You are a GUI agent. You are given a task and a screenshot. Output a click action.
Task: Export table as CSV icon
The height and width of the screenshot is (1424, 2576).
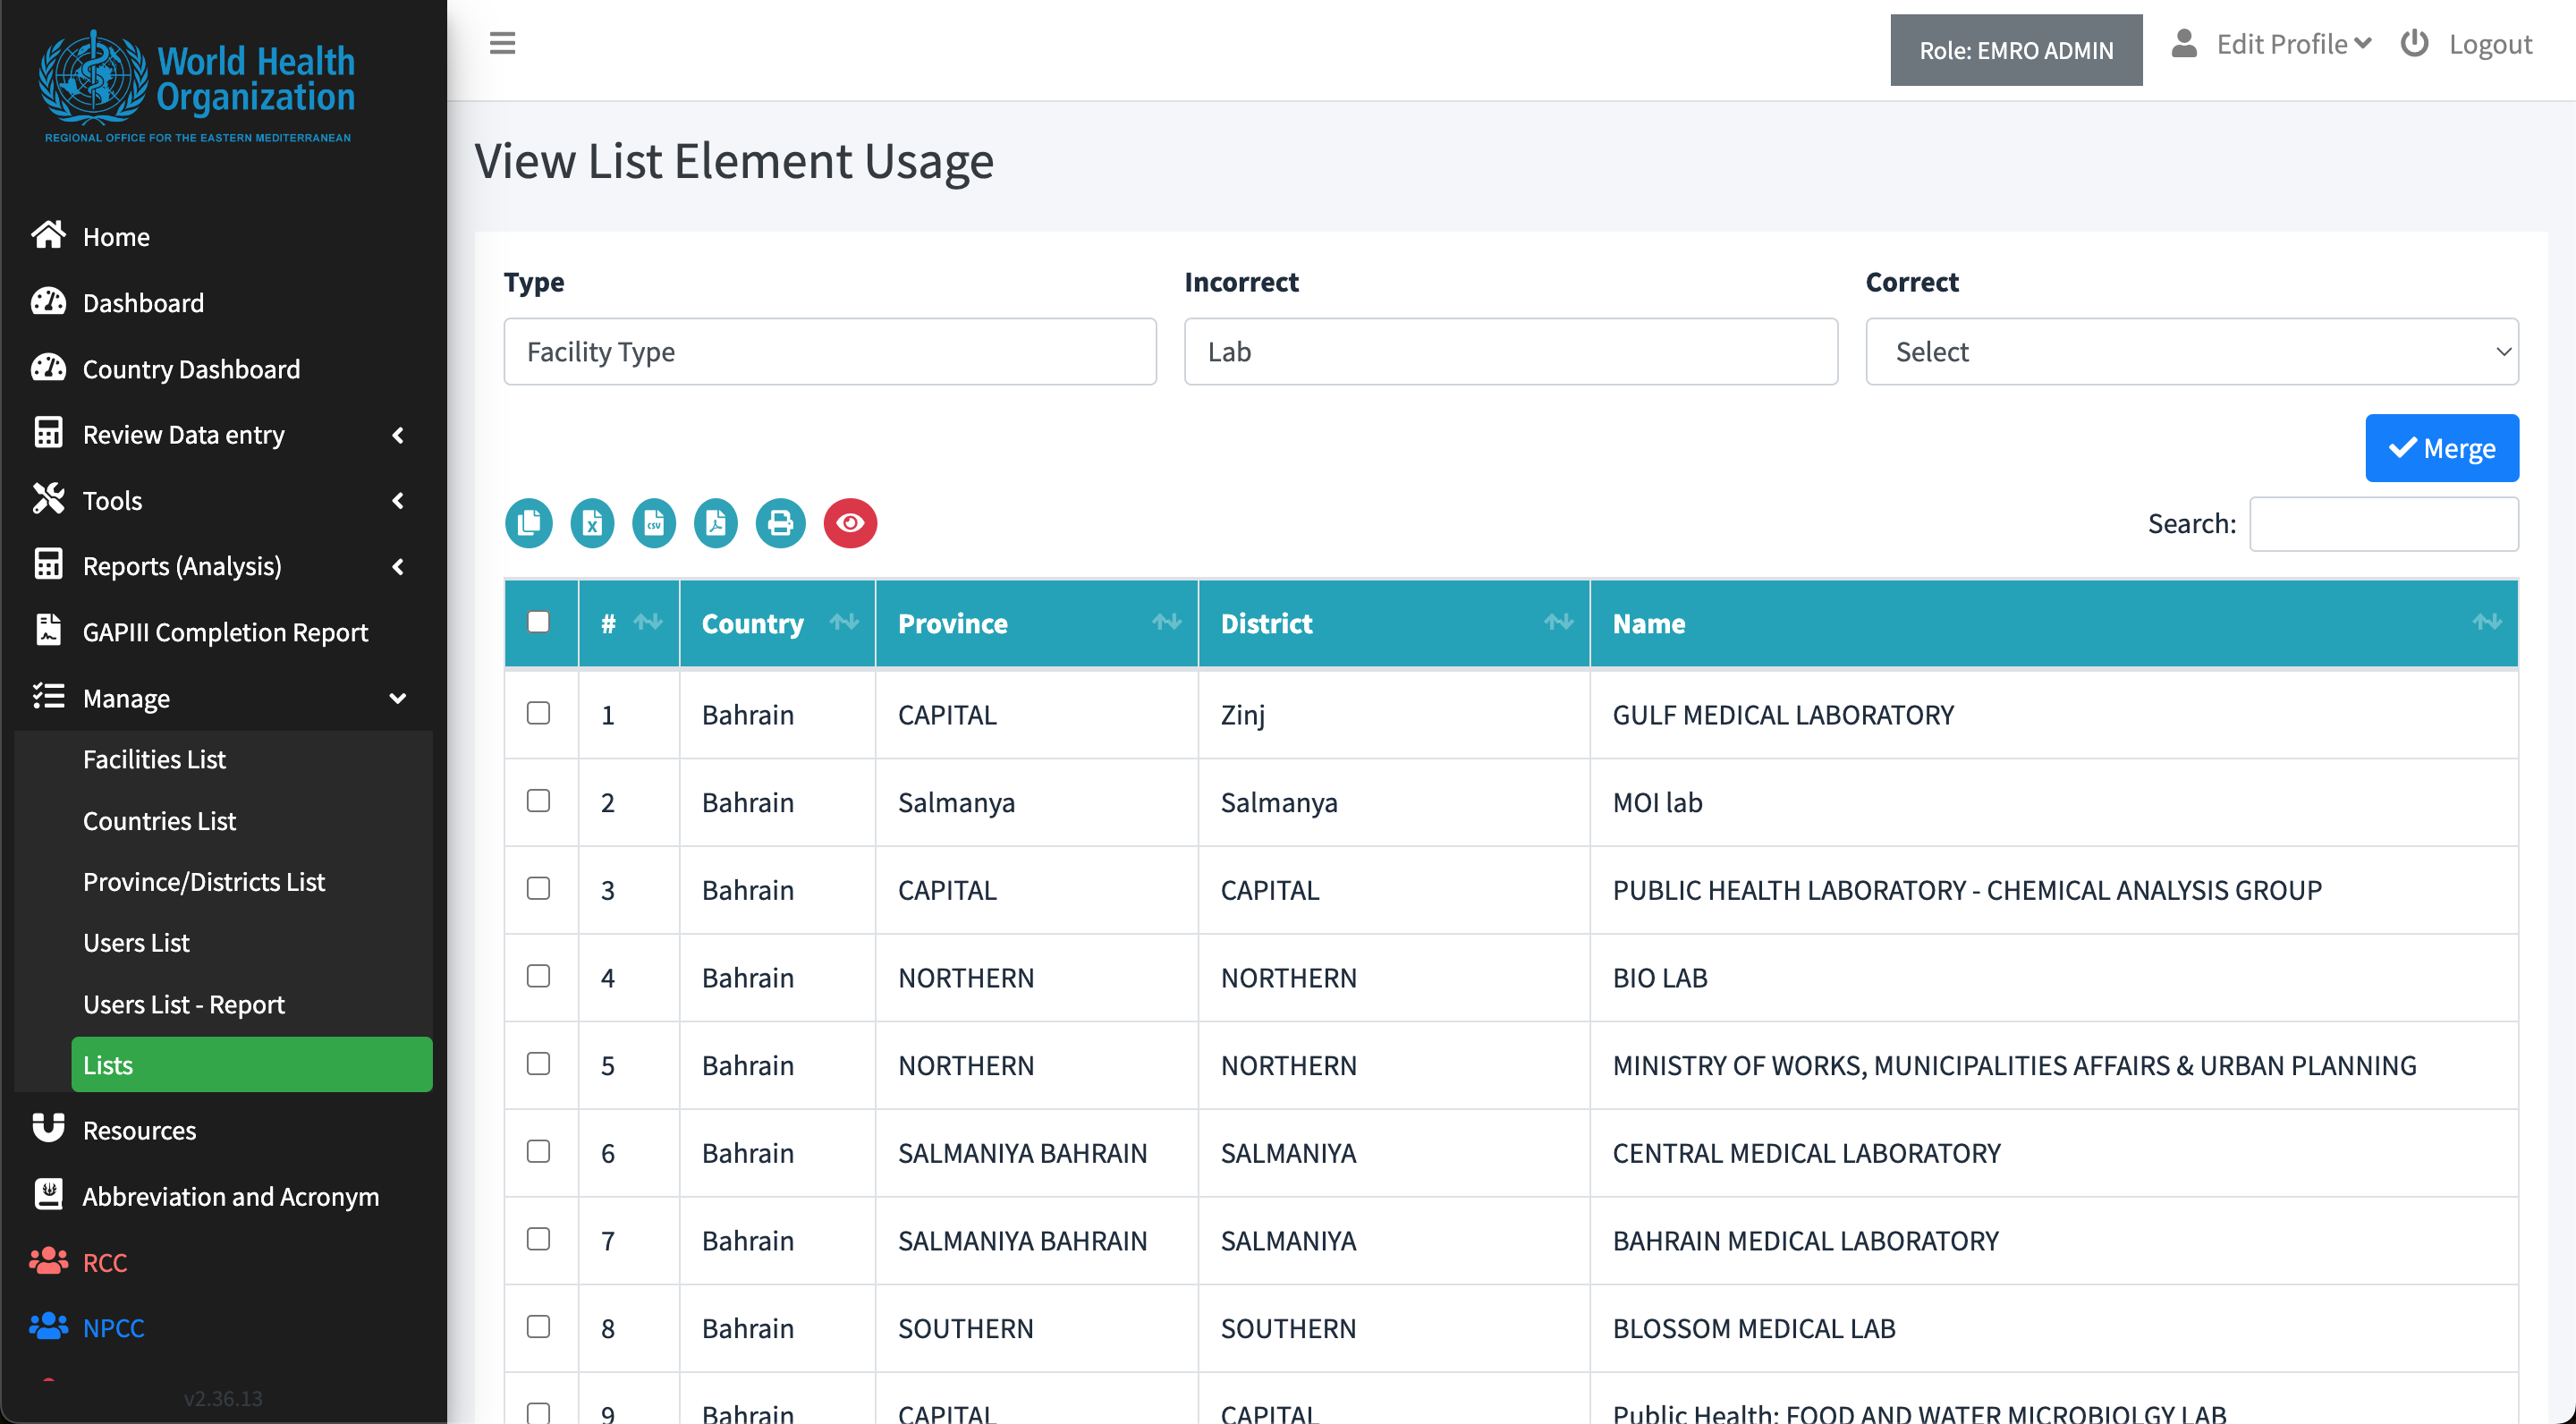(654, 523)
